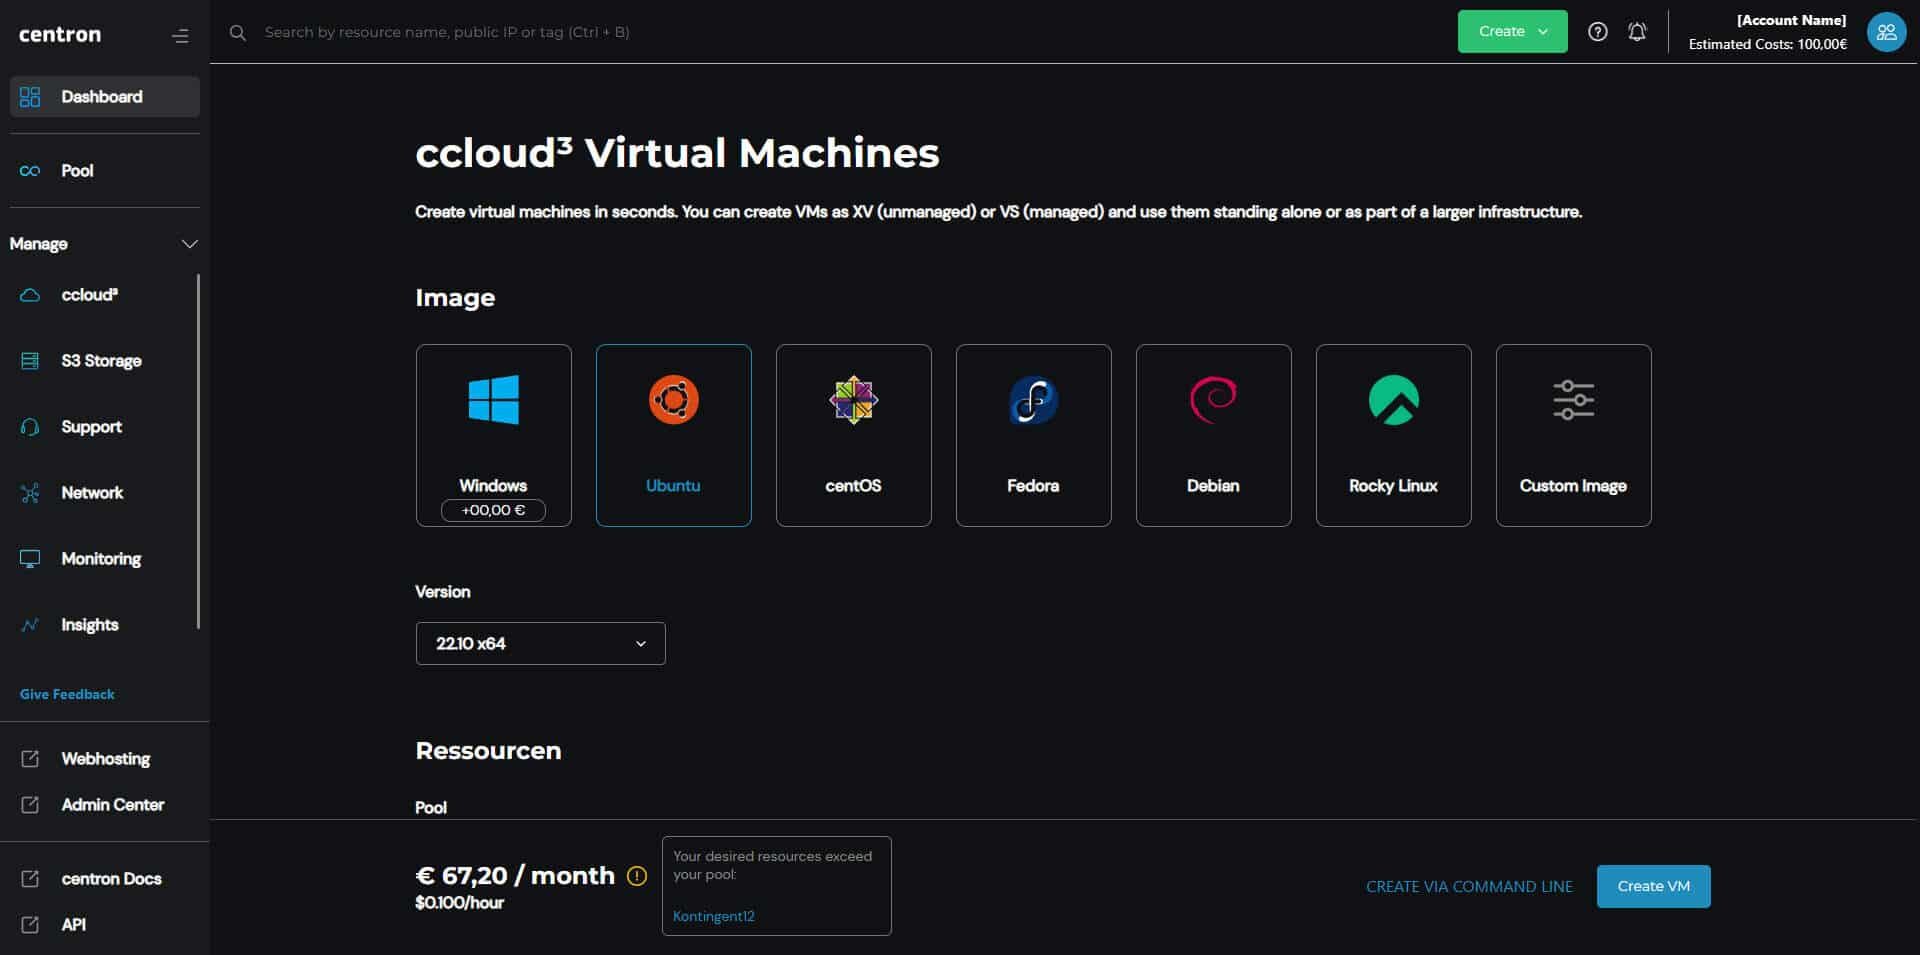
Task: Click the Pool infinity icon
Action: pos(30,171)
